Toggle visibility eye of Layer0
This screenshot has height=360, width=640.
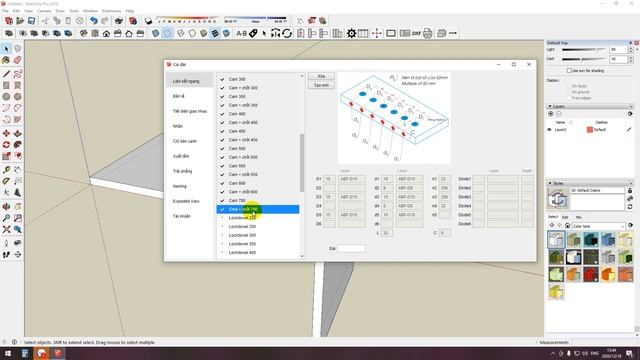549,130
